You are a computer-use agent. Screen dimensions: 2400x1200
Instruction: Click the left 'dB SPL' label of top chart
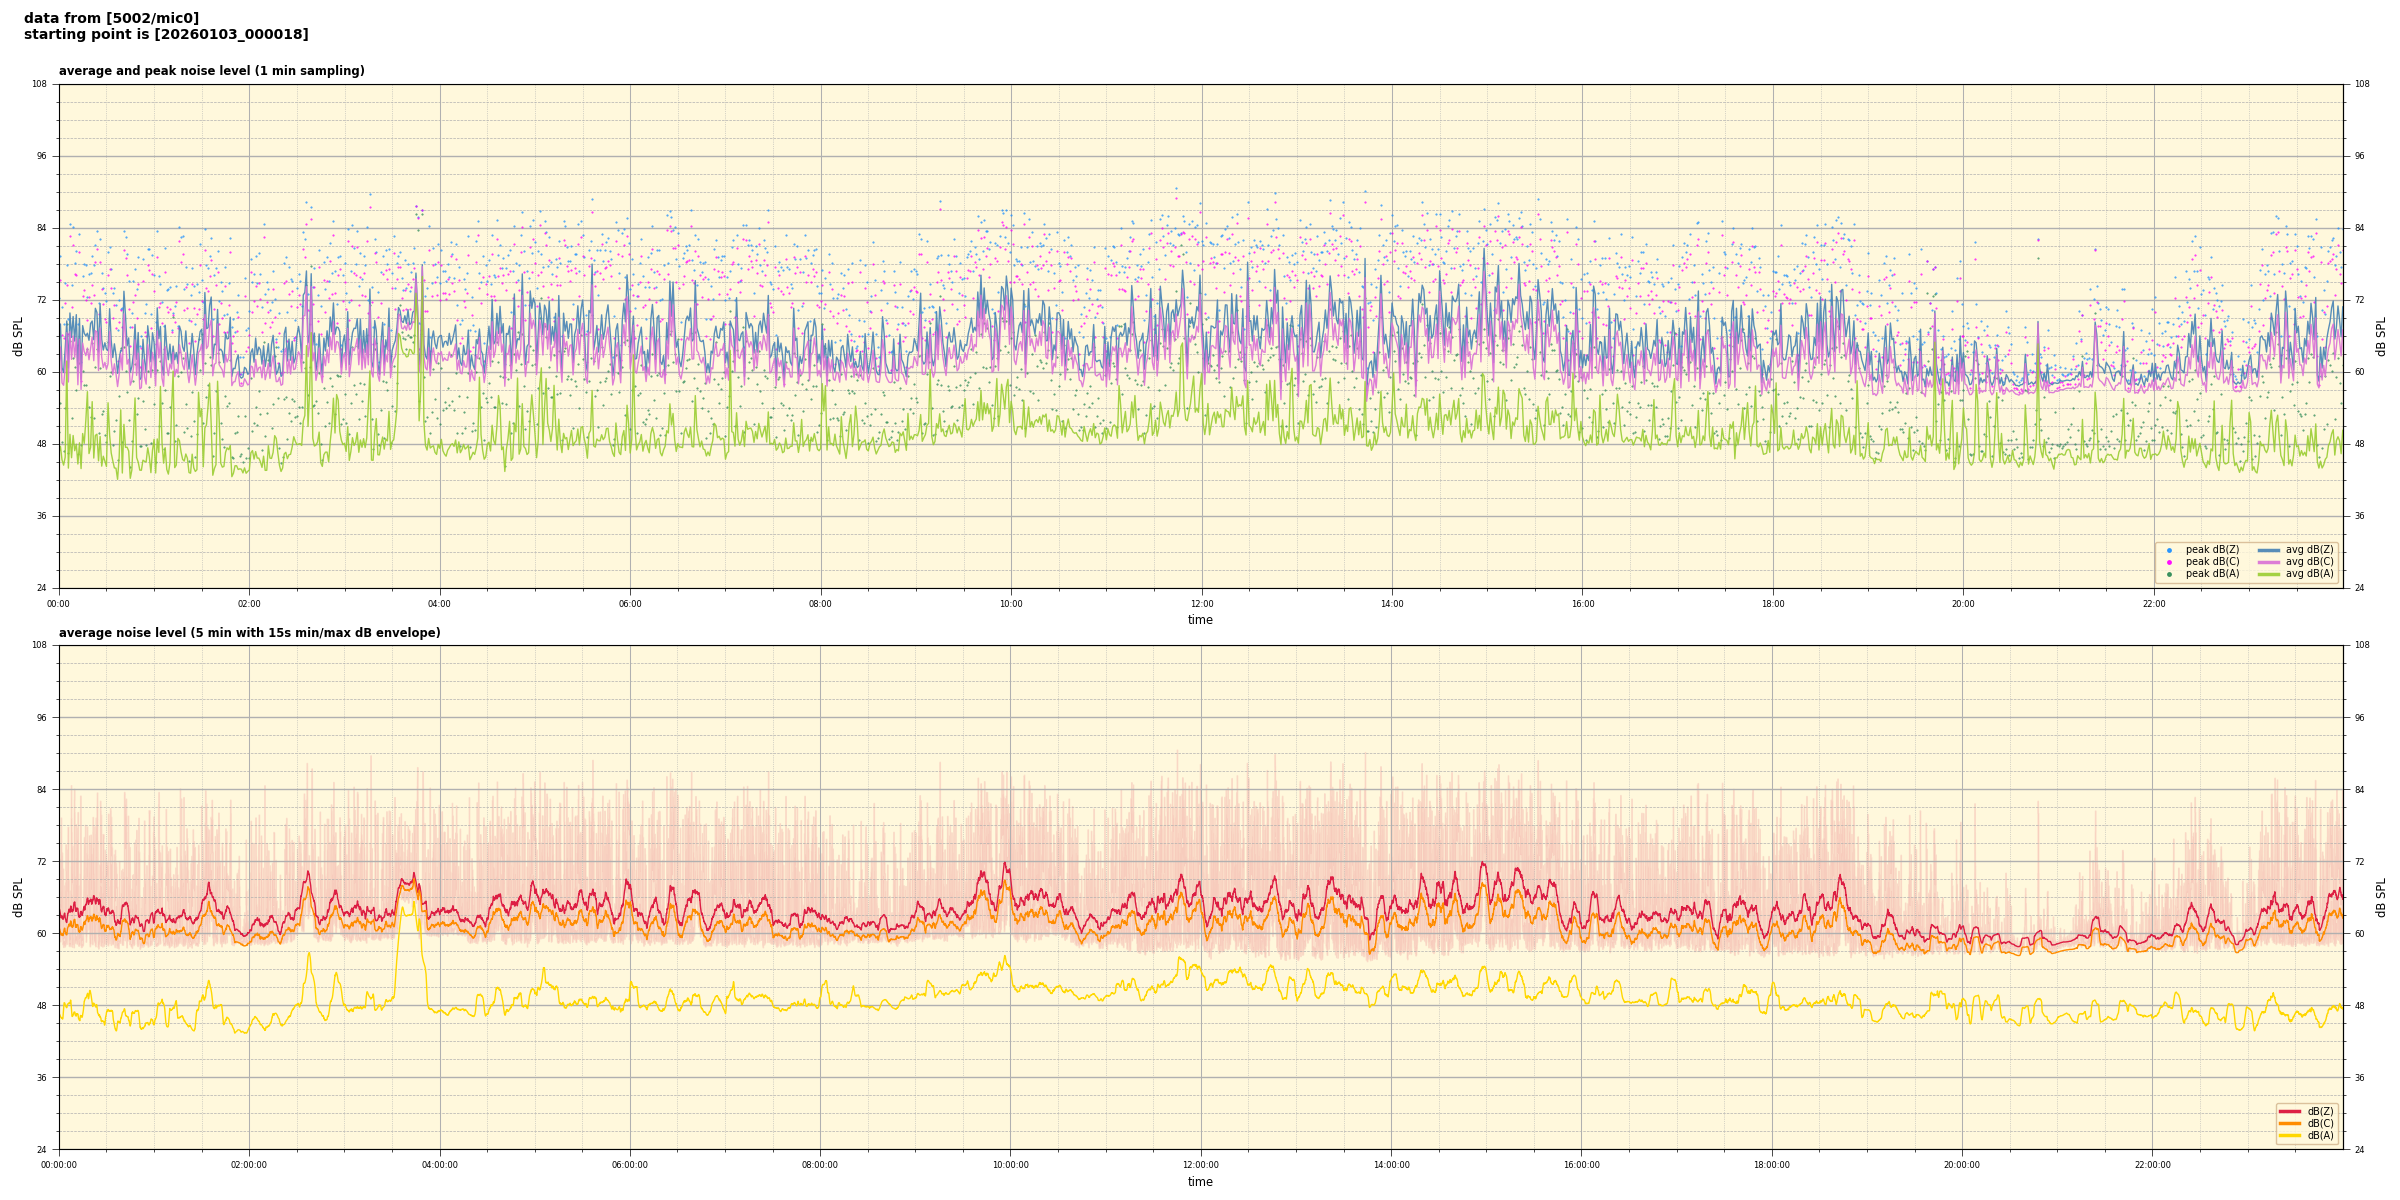pos(18,336)
